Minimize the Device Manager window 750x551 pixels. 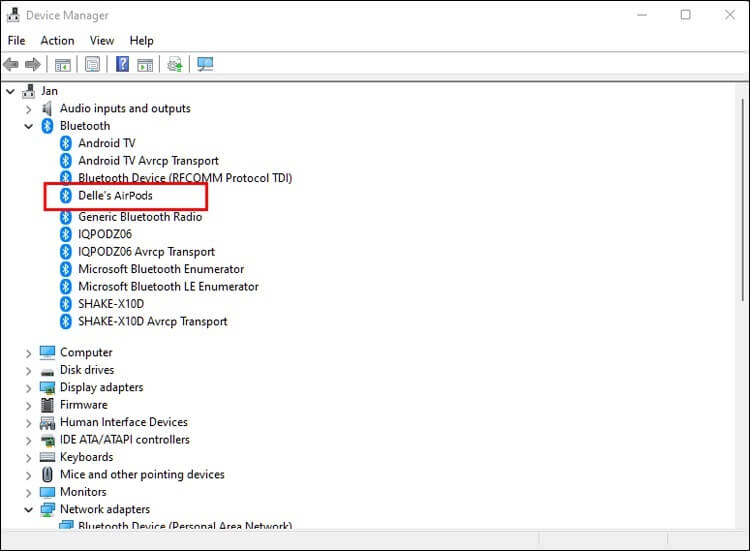(x=642, y=15)
